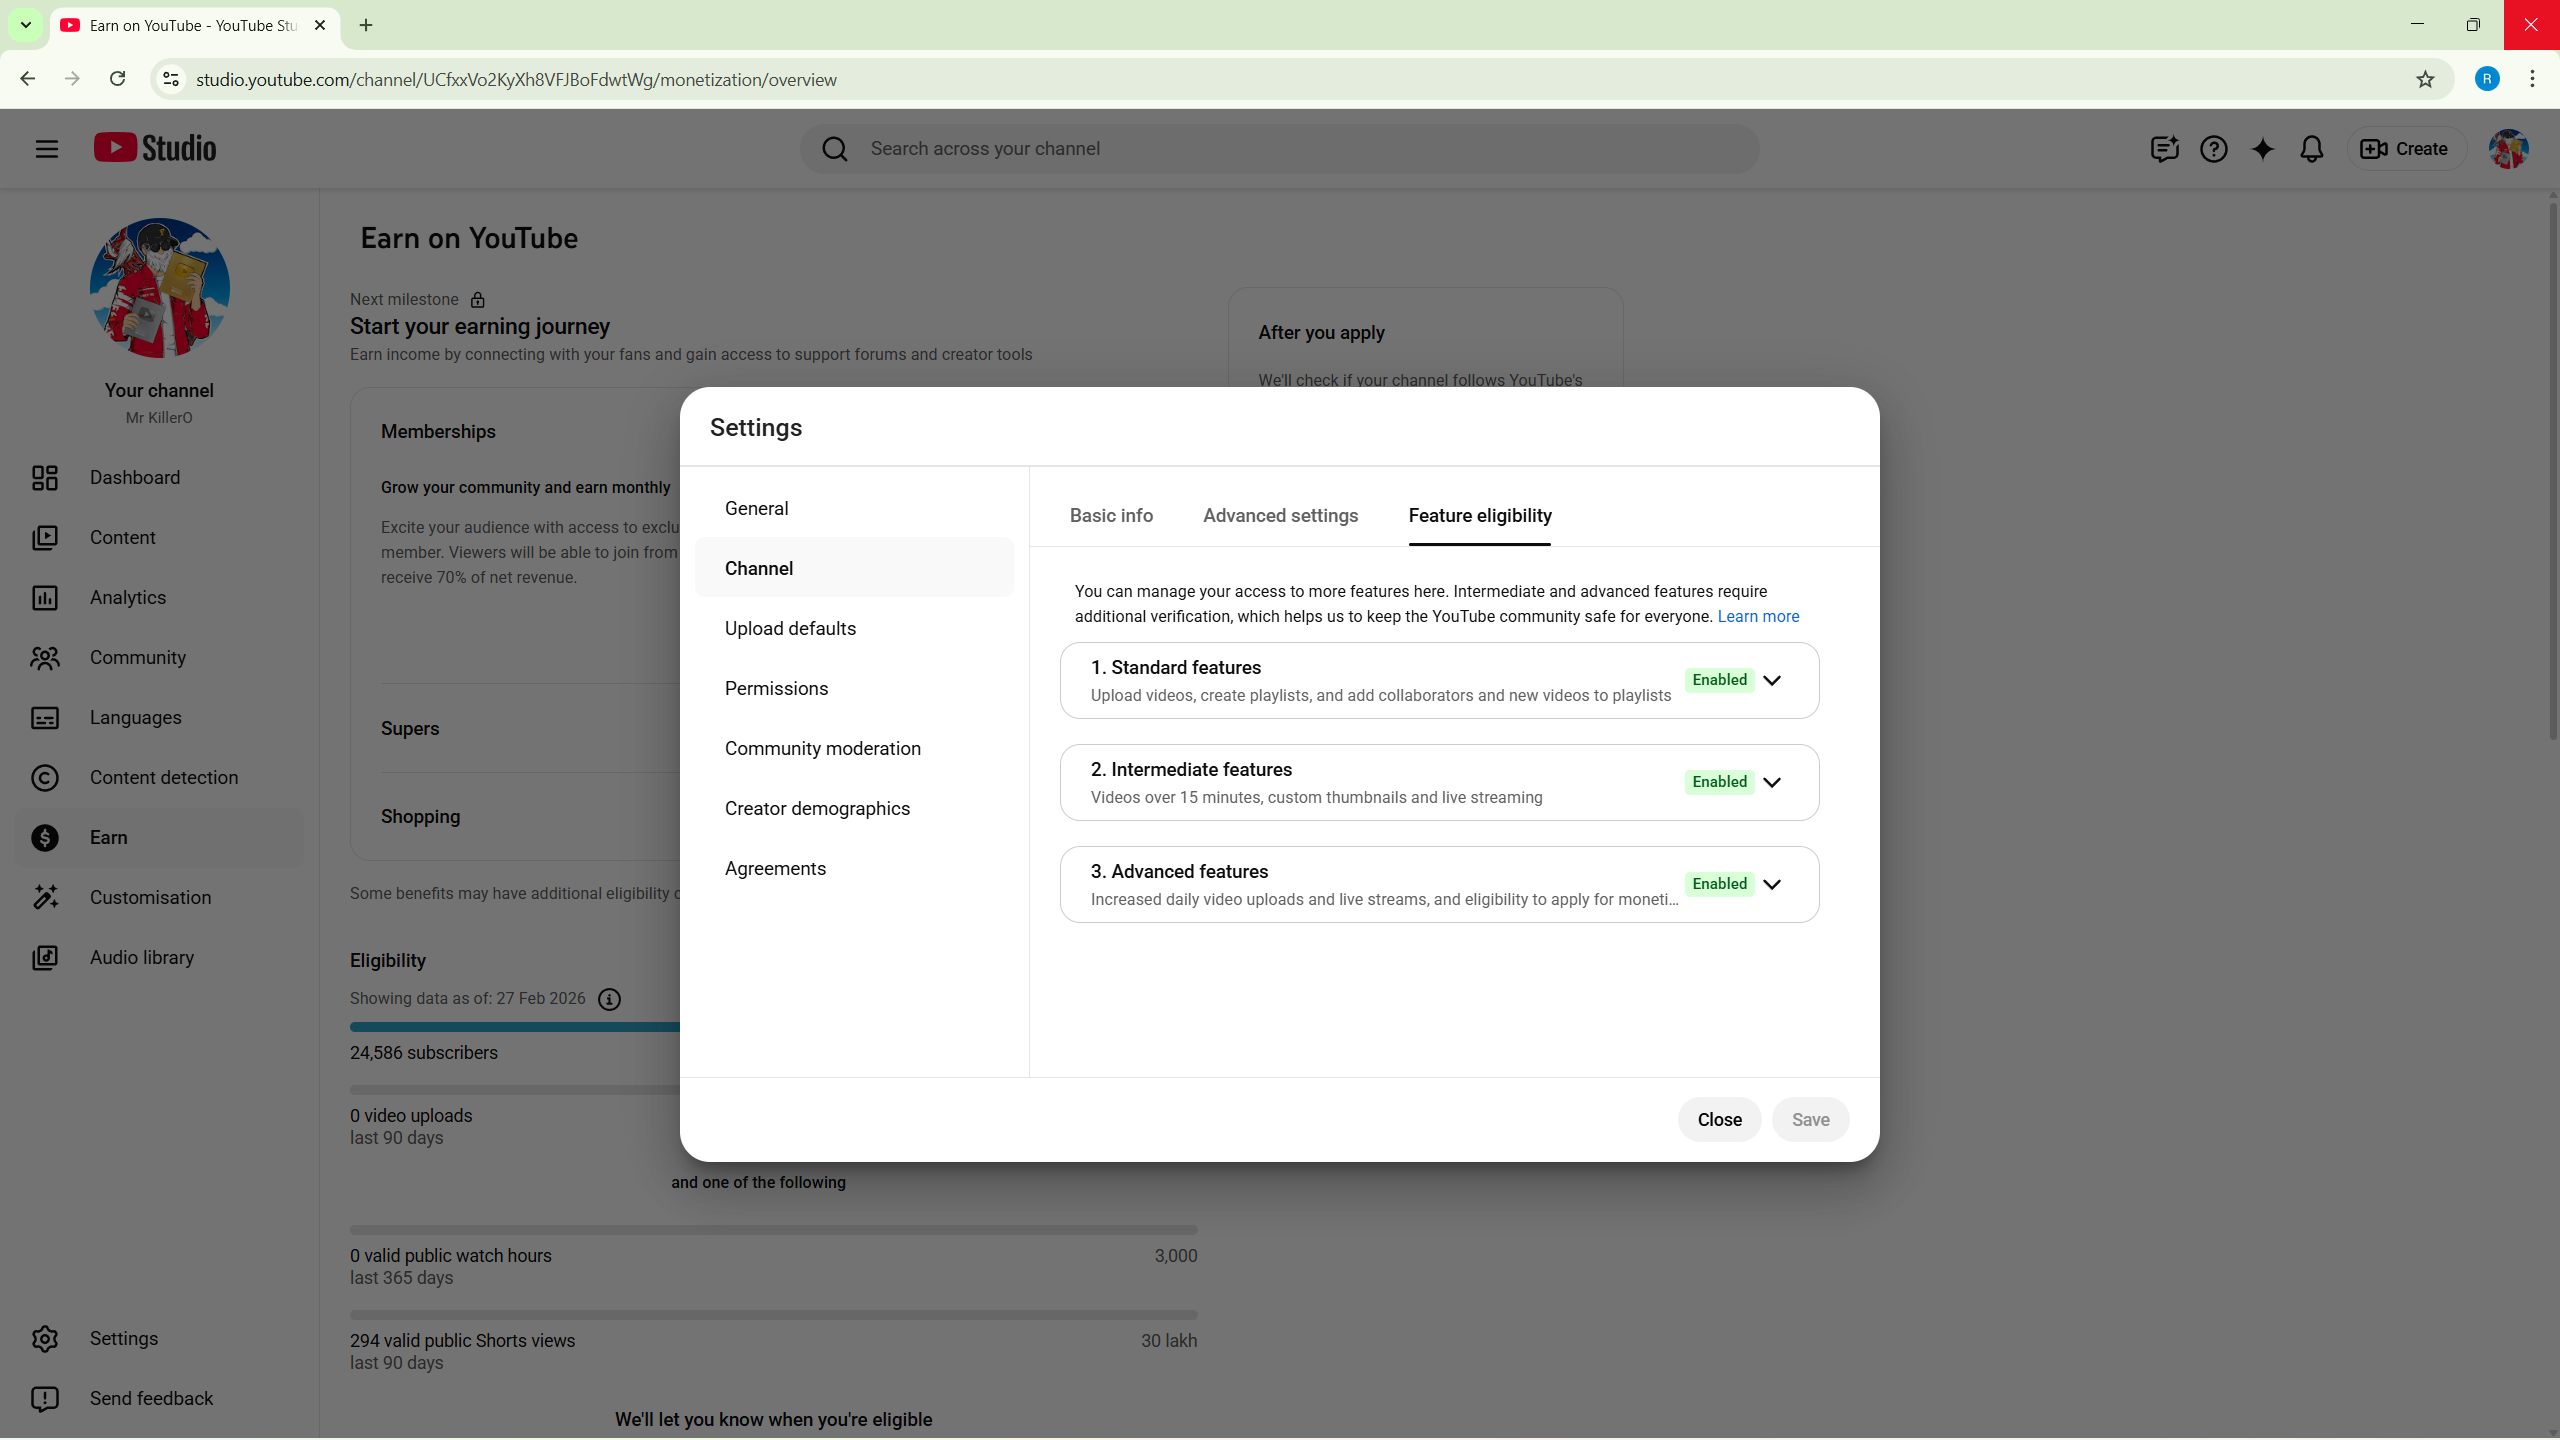Click the Close button in Settings
The height and width of the screenshot is (1440, 2560).
[x=1719, y=1120]
